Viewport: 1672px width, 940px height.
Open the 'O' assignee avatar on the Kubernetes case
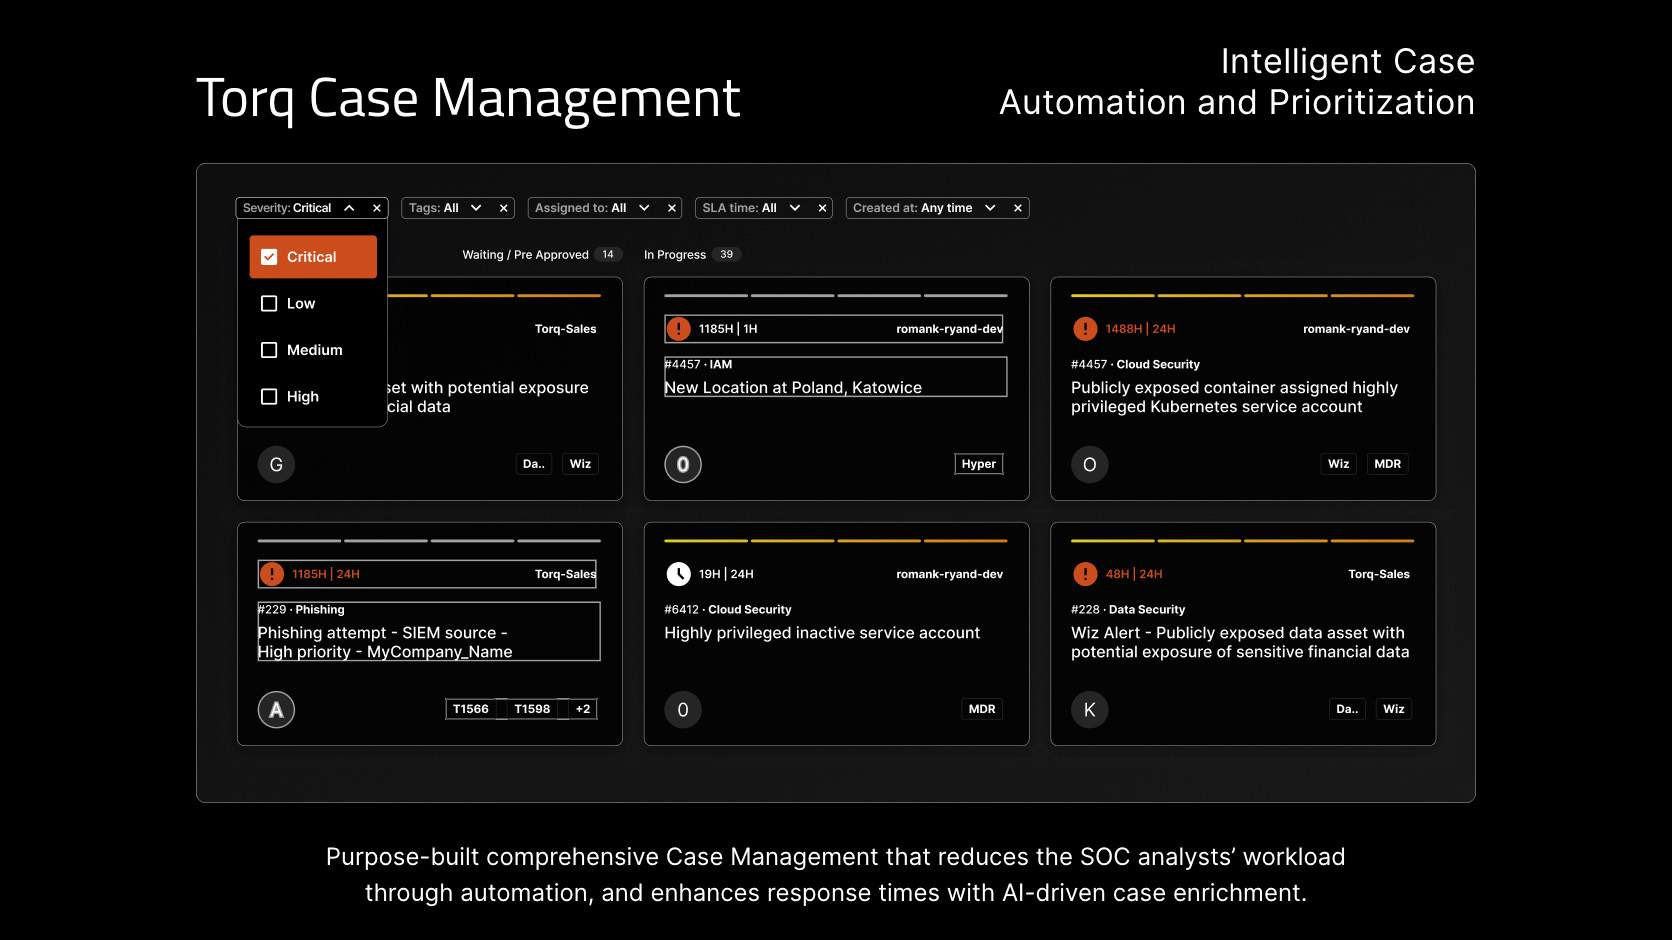pyautogui.click(x=1089, y=464)
